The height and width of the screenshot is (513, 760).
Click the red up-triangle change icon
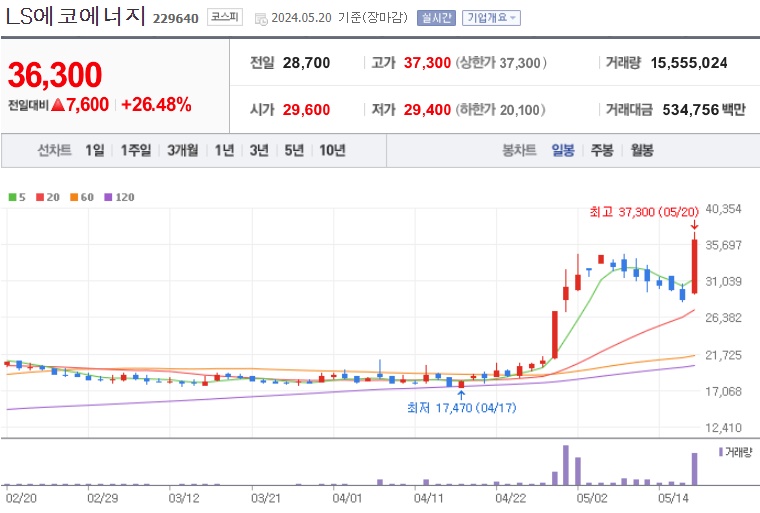point(58,105)
